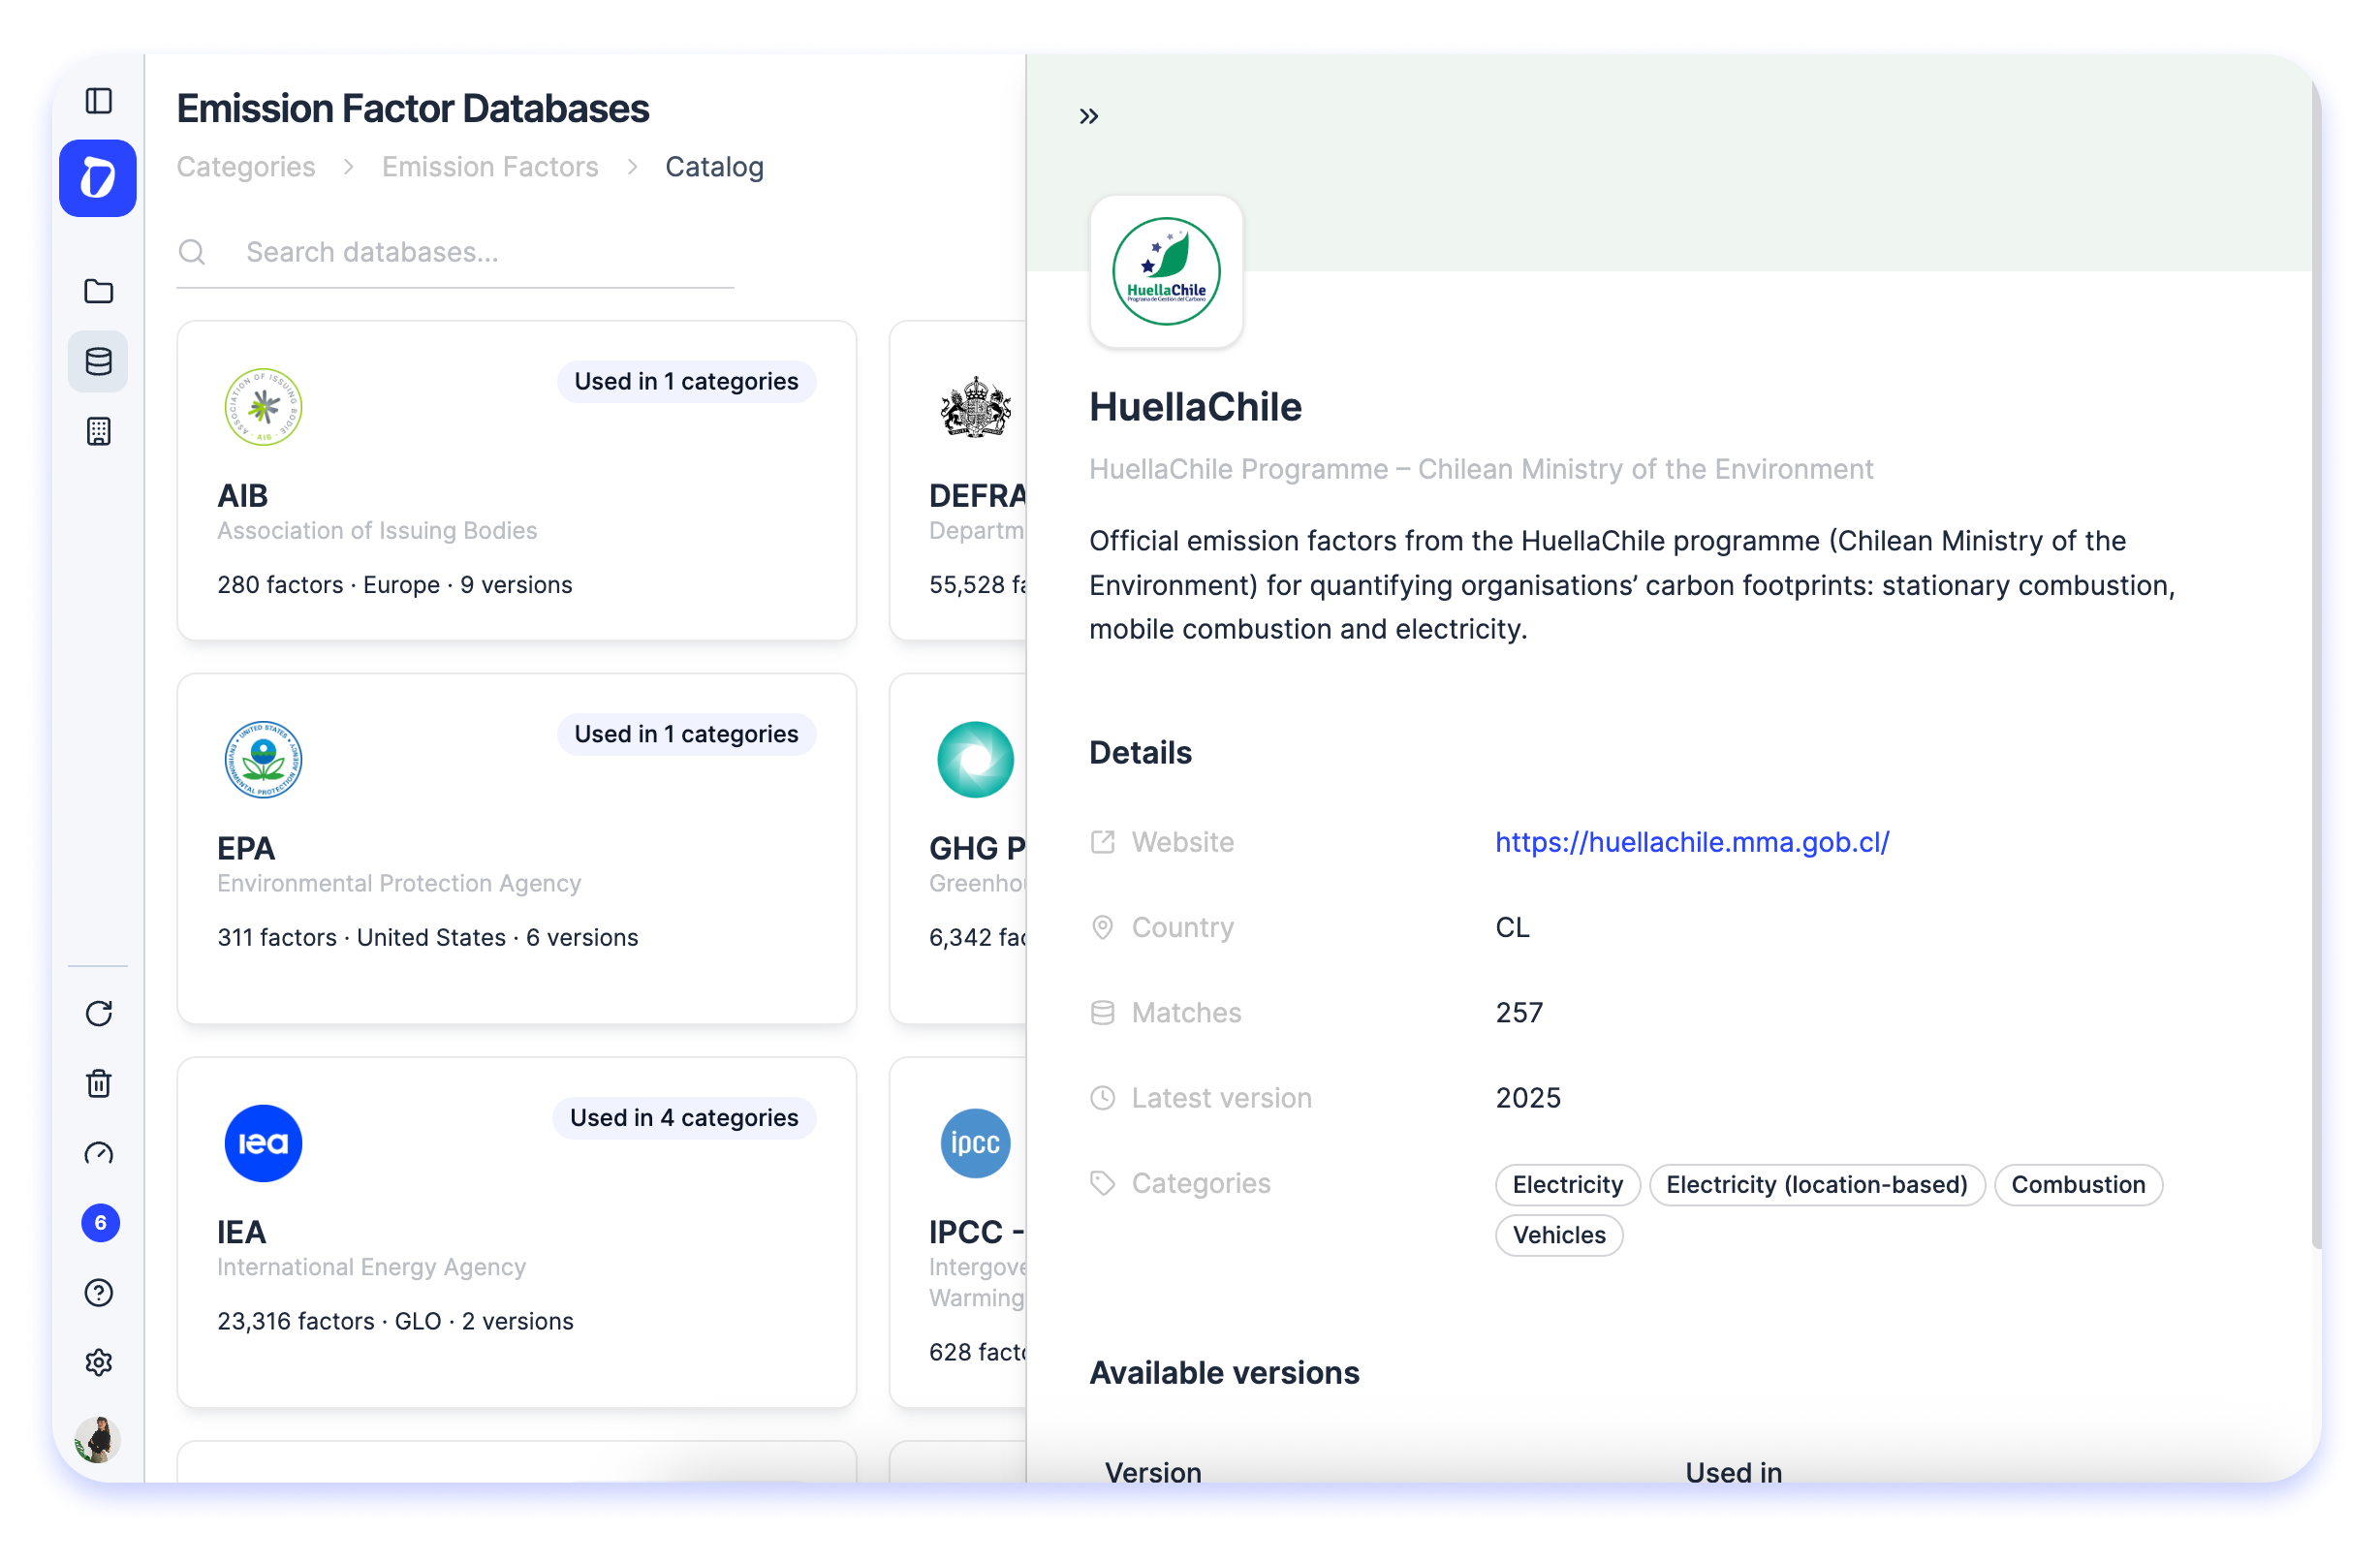Click the EPA logo icon
This screenshot has height=1564, width=2380.
click(264, 761)
